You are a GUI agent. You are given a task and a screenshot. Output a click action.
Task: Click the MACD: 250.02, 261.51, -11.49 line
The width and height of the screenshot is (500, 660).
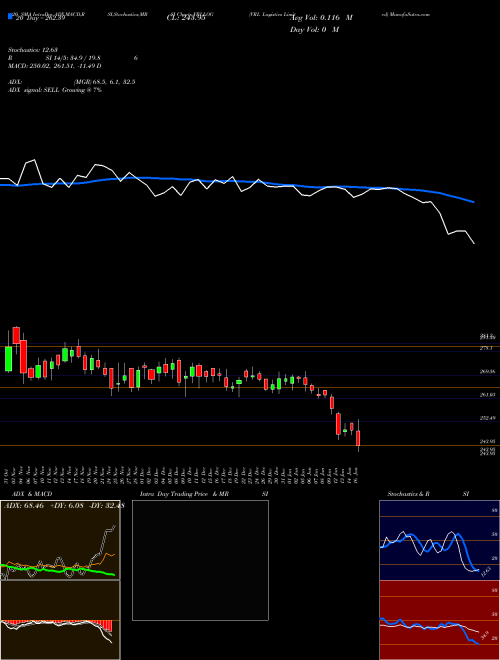tap(55, 66)
